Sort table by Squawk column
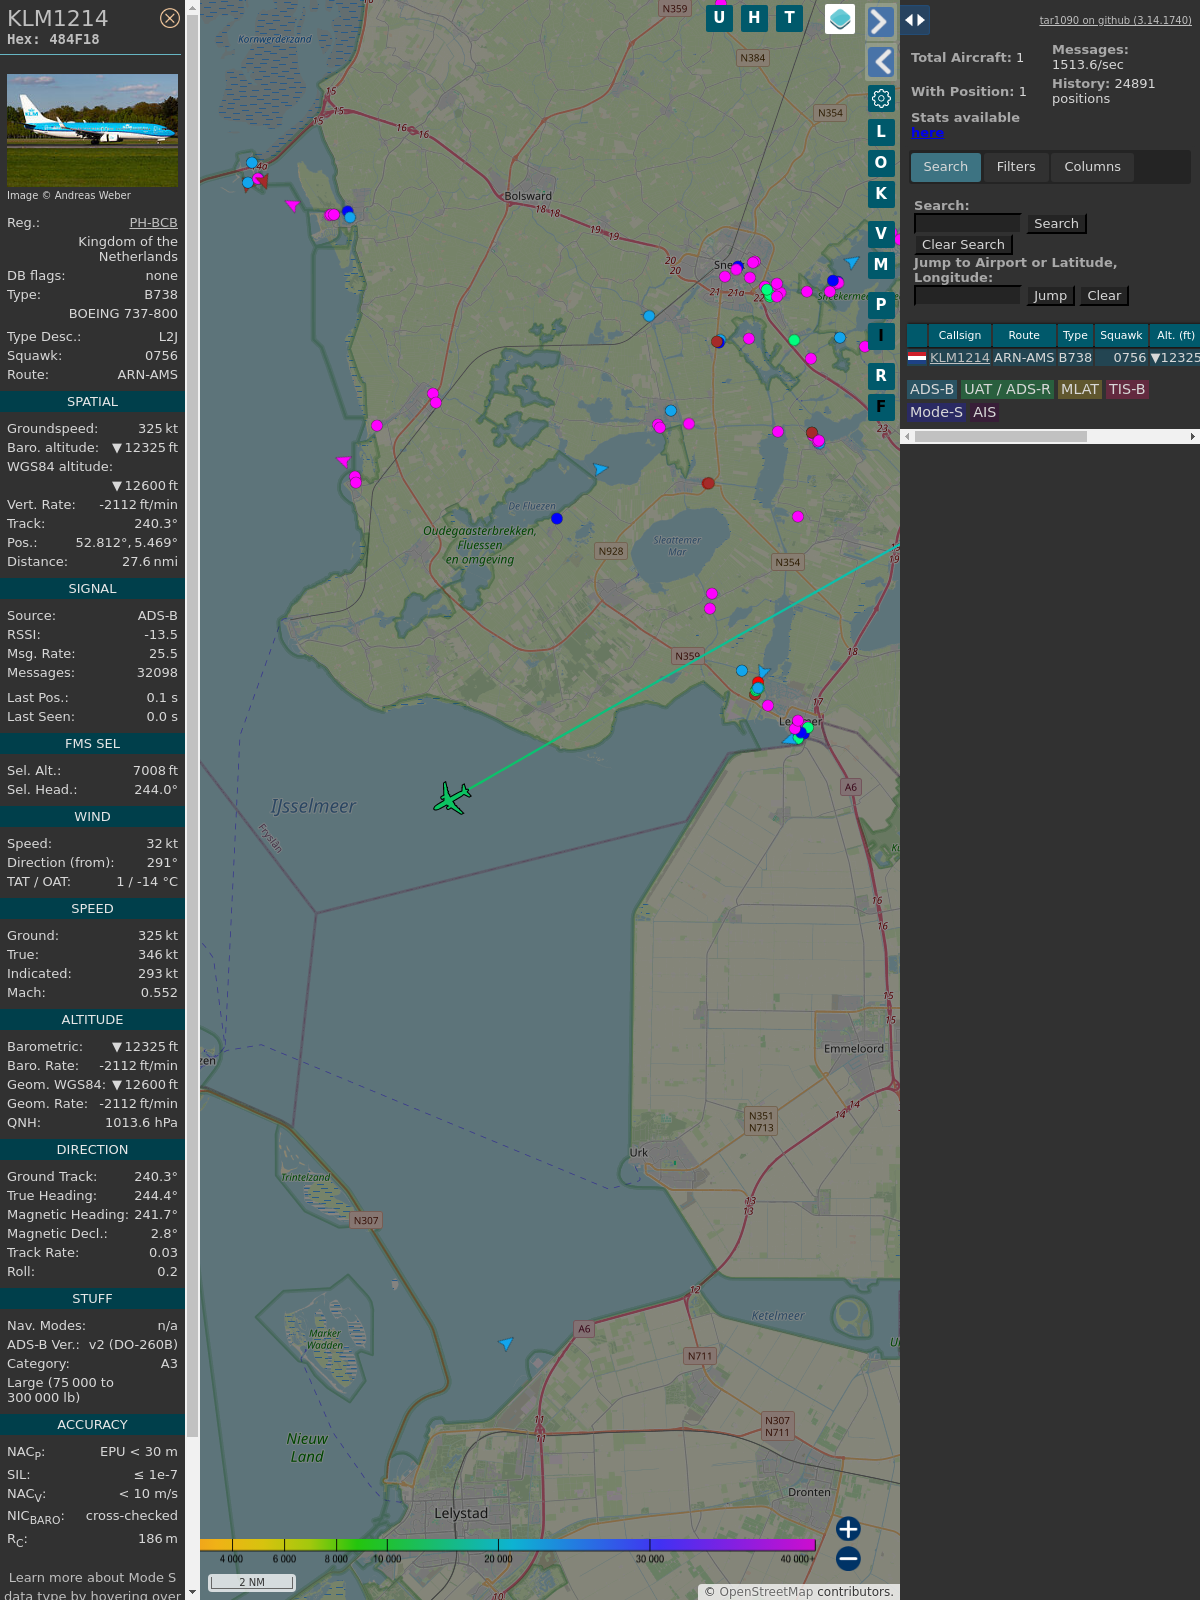 [x=1121, y=336]
